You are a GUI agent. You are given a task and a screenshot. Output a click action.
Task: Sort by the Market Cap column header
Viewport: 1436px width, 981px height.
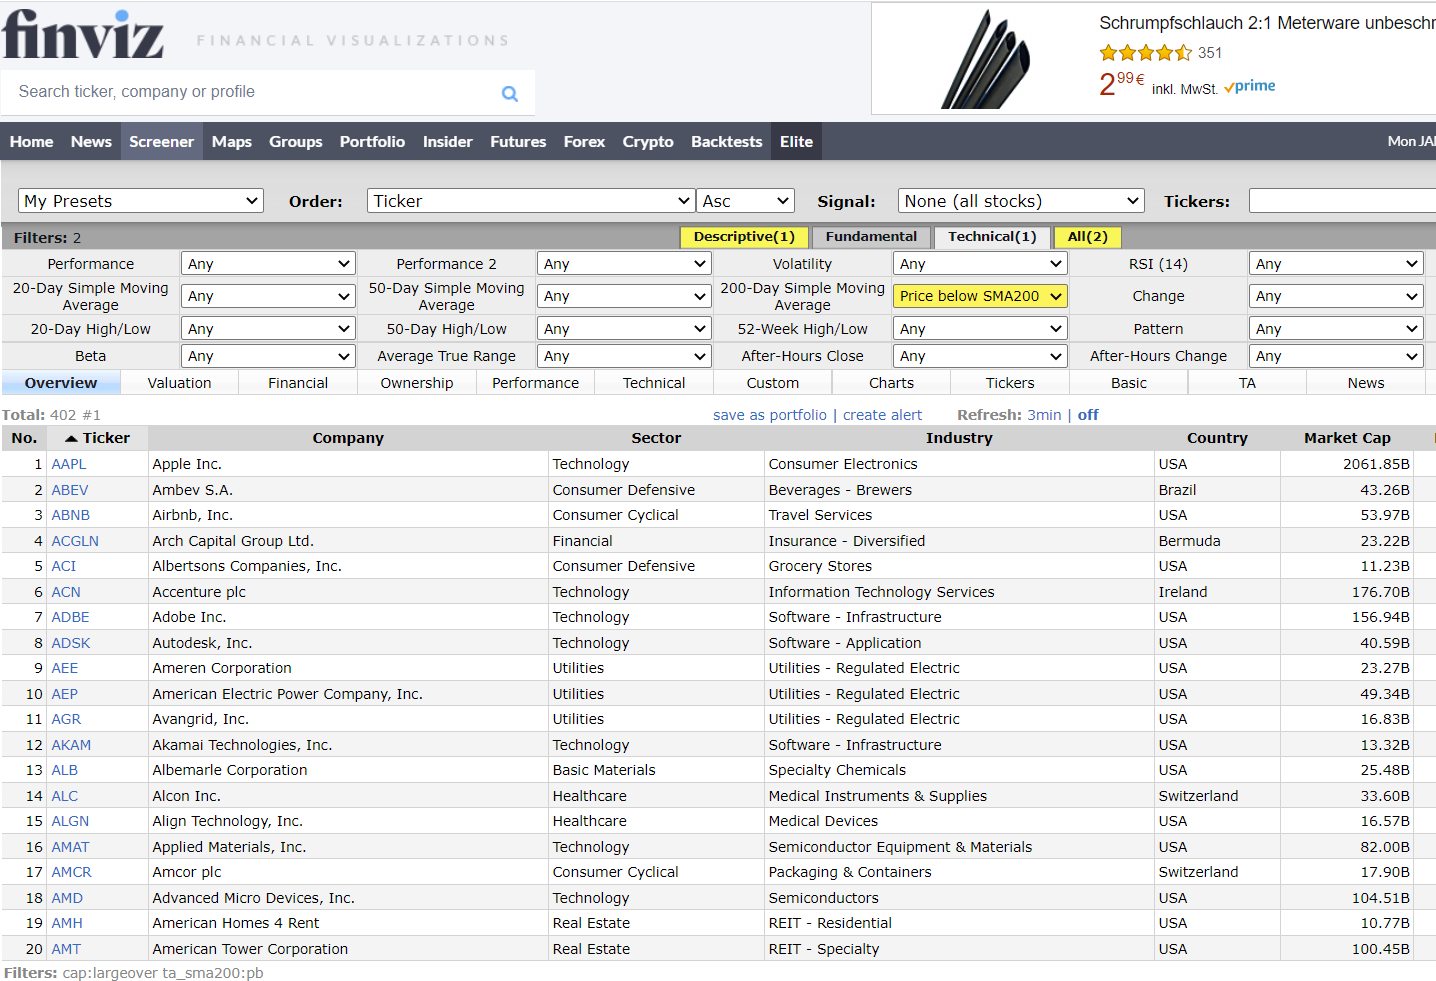coord(1346,438)
